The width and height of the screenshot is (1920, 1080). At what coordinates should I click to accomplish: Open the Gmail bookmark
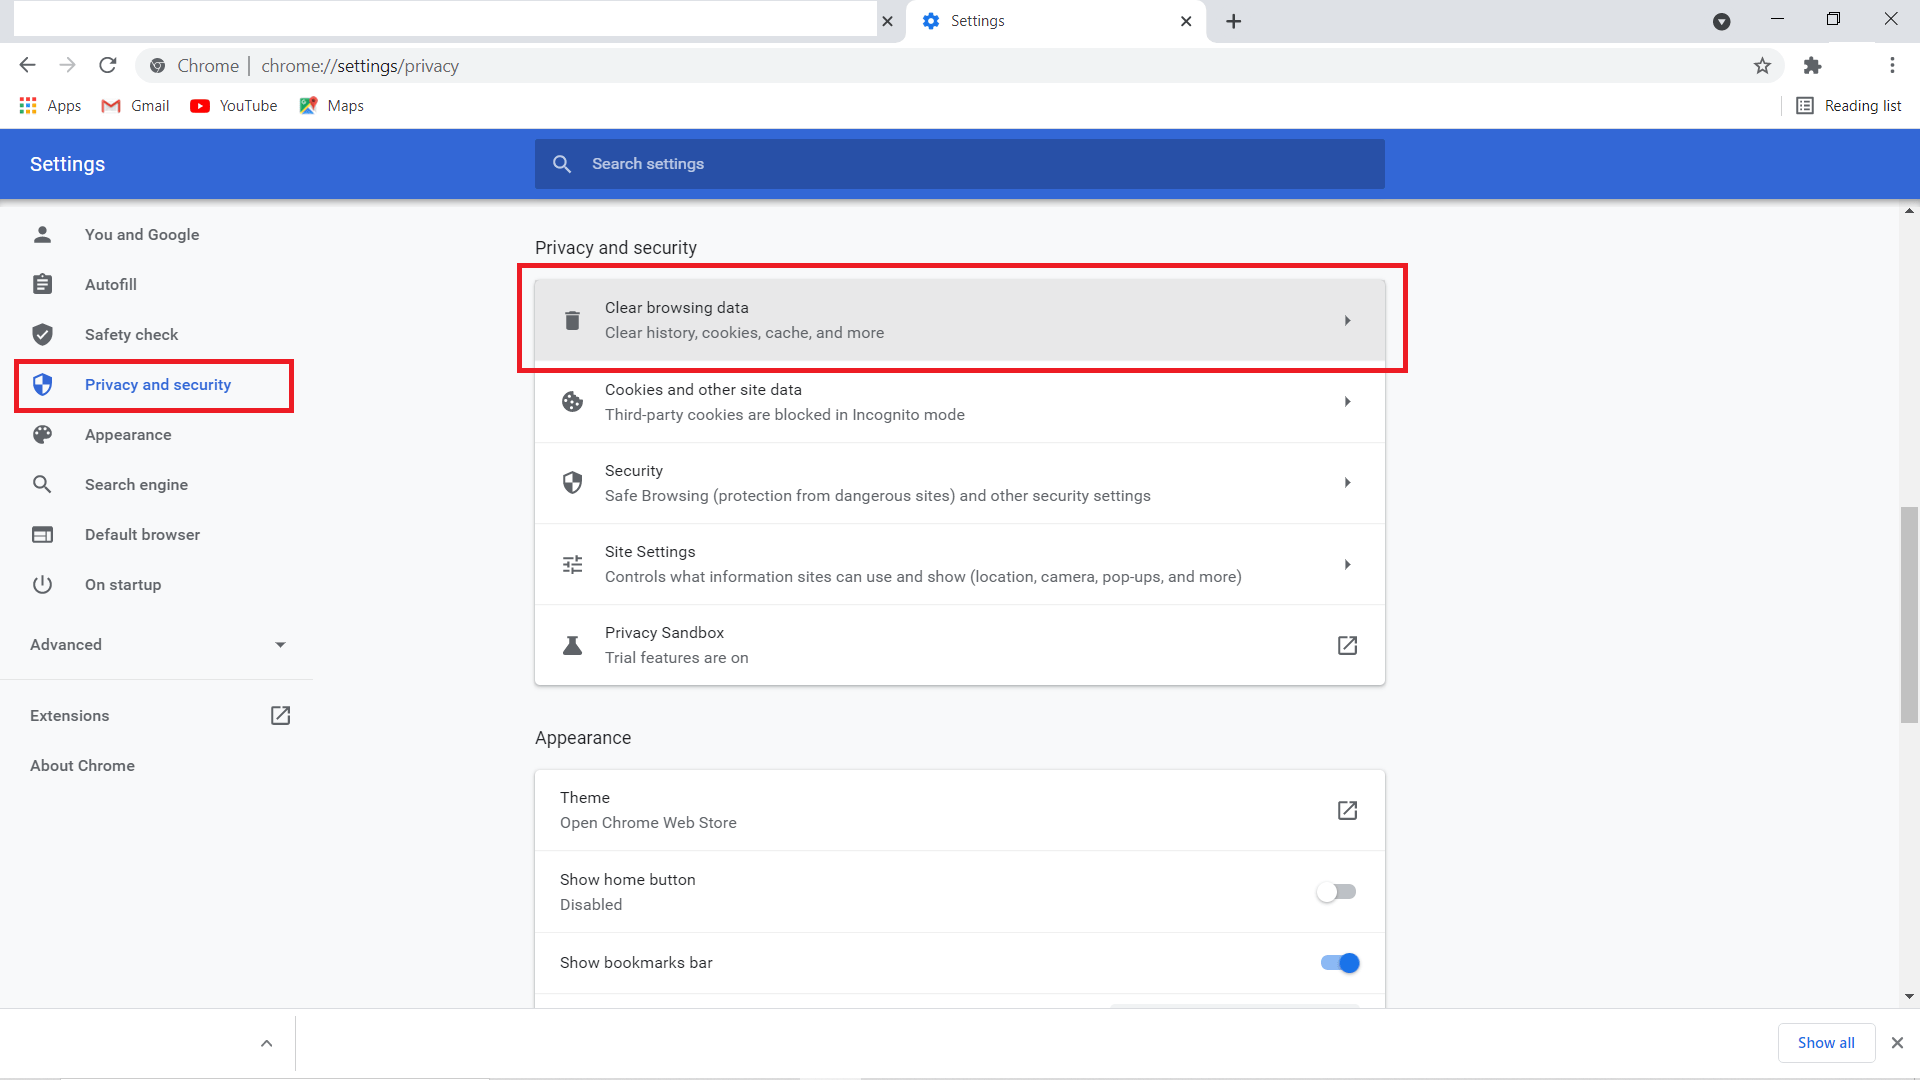[136, 106]
